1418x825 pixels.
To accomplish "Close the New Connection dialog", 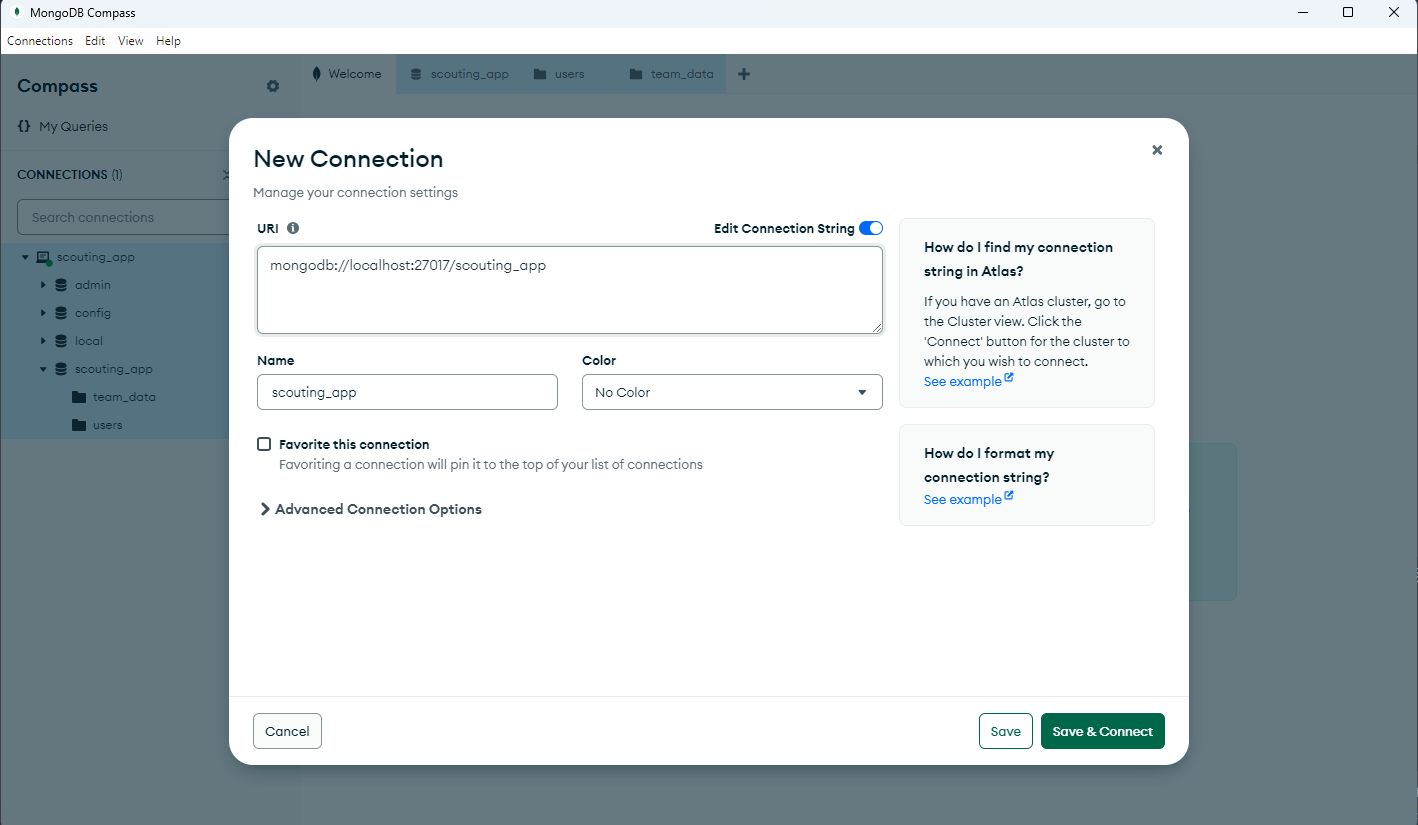I will click(1157, 150).
